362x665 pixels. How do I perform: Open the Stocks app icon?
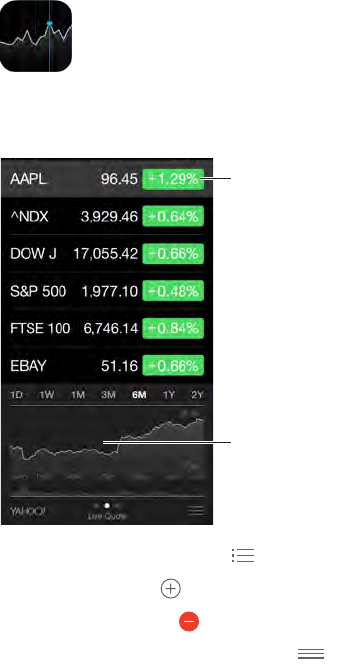(x=36, y=36)
